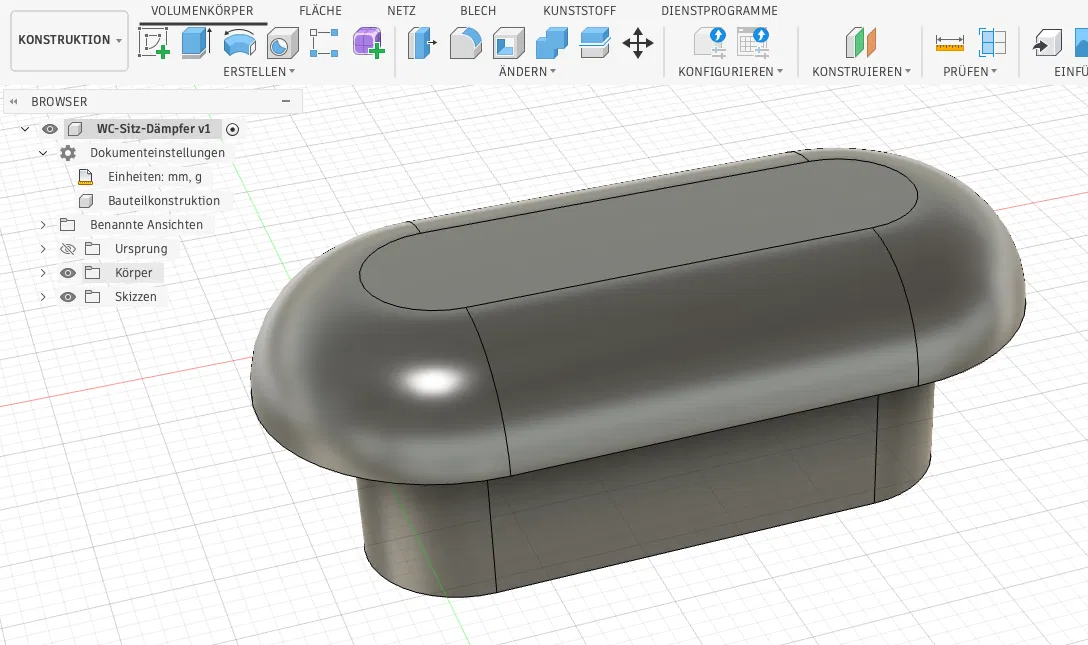
Task: Select the Ursprung label
Action: [x=141, y=249]
